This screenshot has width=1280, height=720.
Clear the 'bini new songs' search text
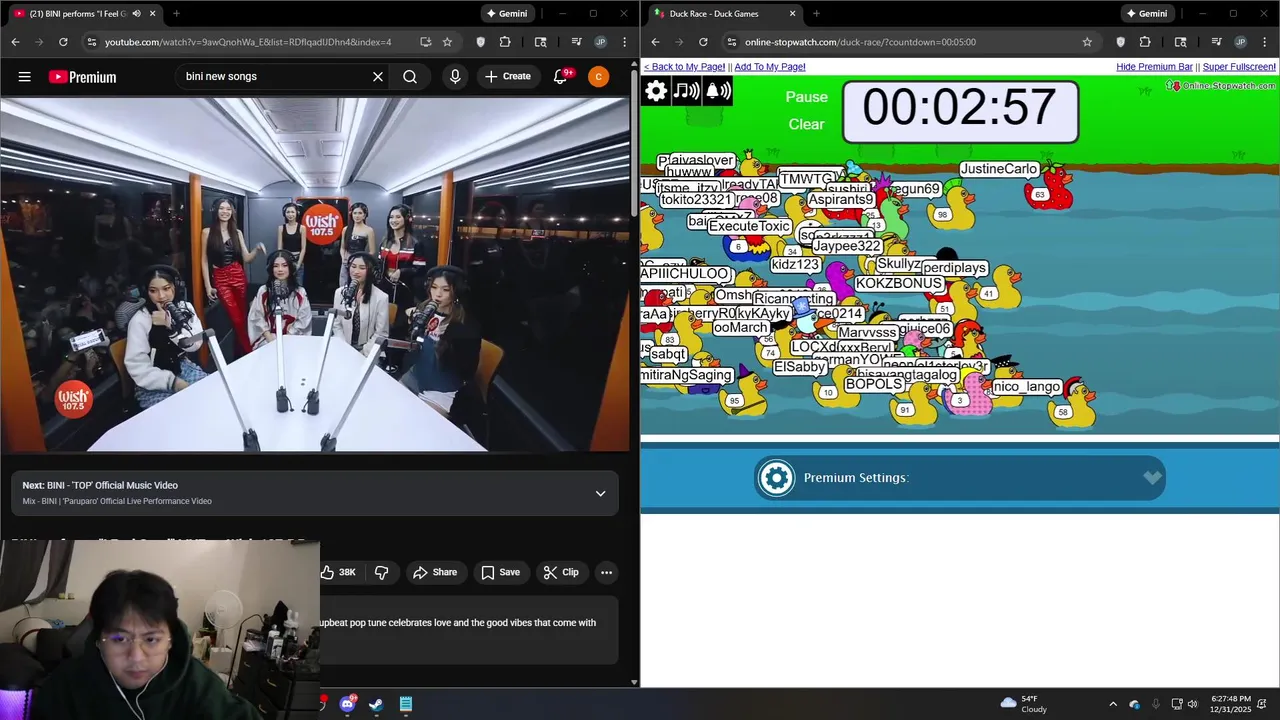pyautogui.click(x=378, y=77)
